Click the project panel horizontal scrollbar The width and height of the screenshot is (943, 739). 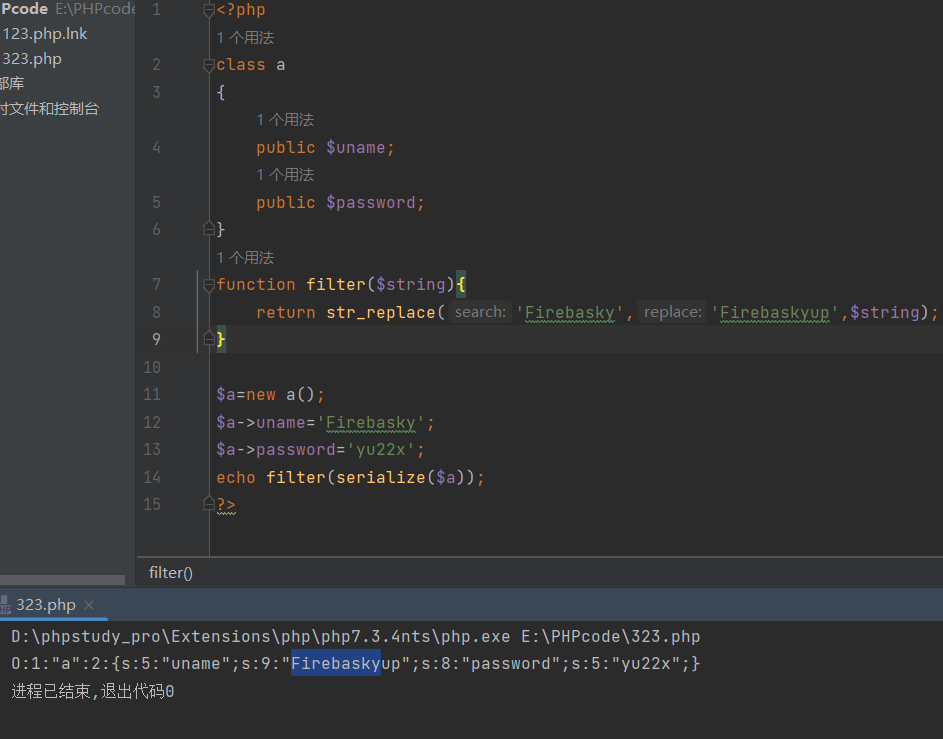tap(63, 580)
